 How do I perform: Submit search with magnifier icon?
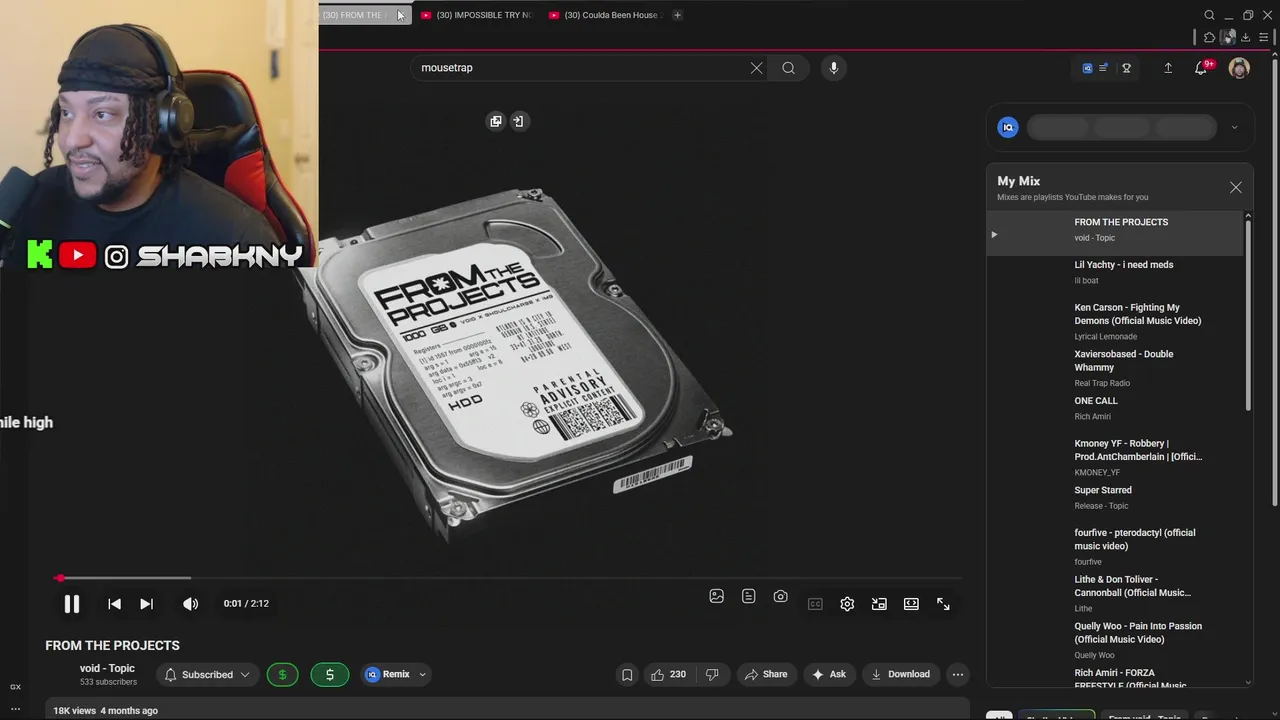coord(788,68)
